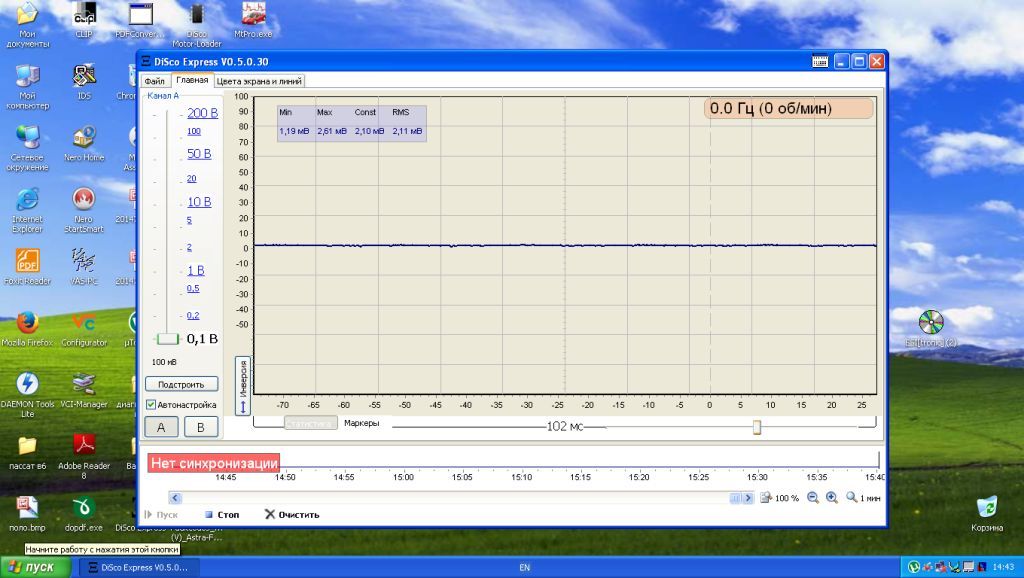Clear the recording with Очистить
This screenshot has height=578, width=1024.
[292, 515]
